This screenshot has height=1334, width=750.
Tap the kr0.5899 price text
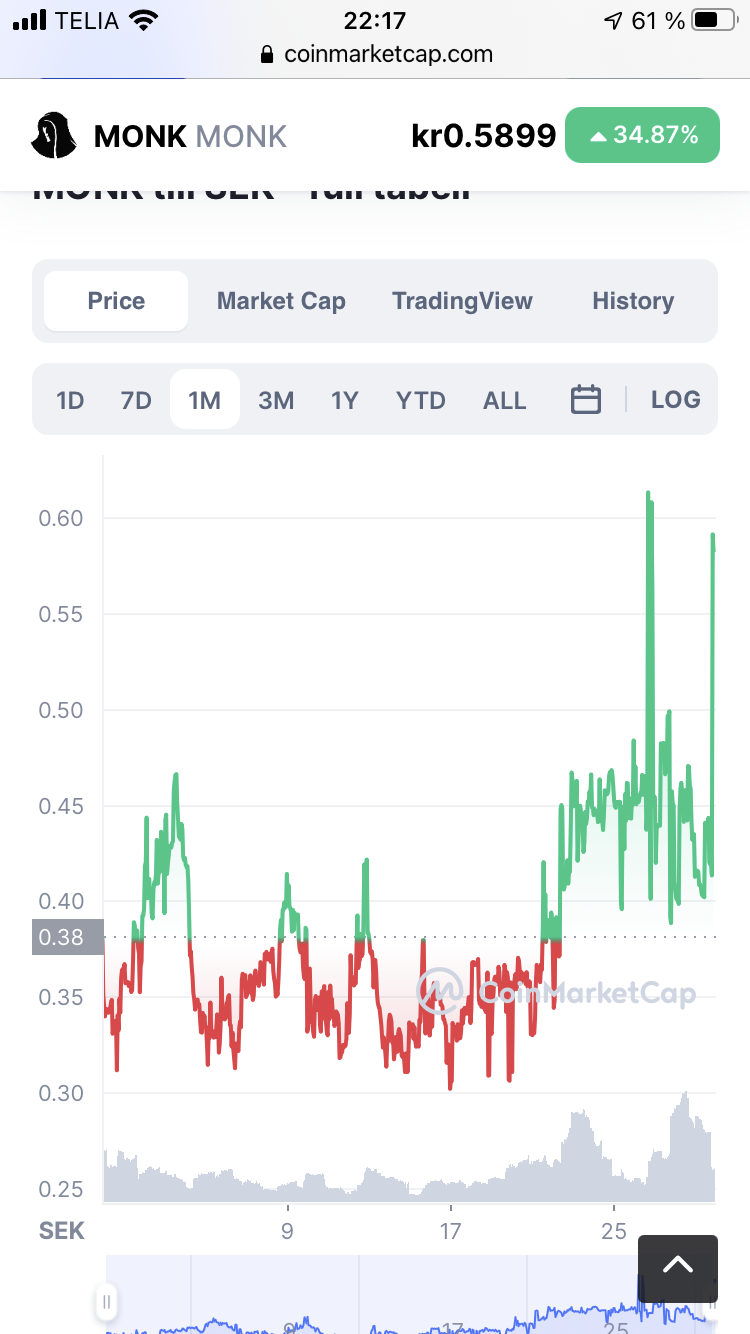(483, 135)
